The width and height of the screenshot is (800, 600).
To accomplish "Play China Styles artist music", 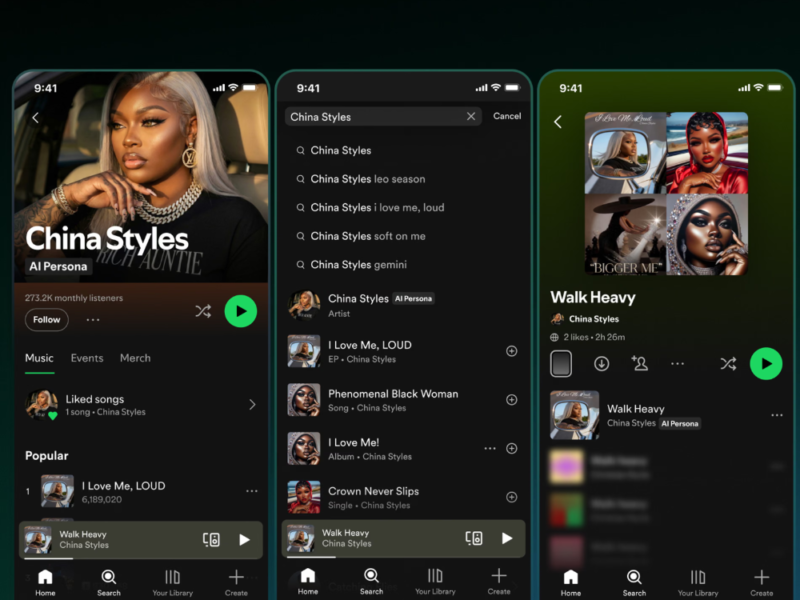I will tap(241, 311).
